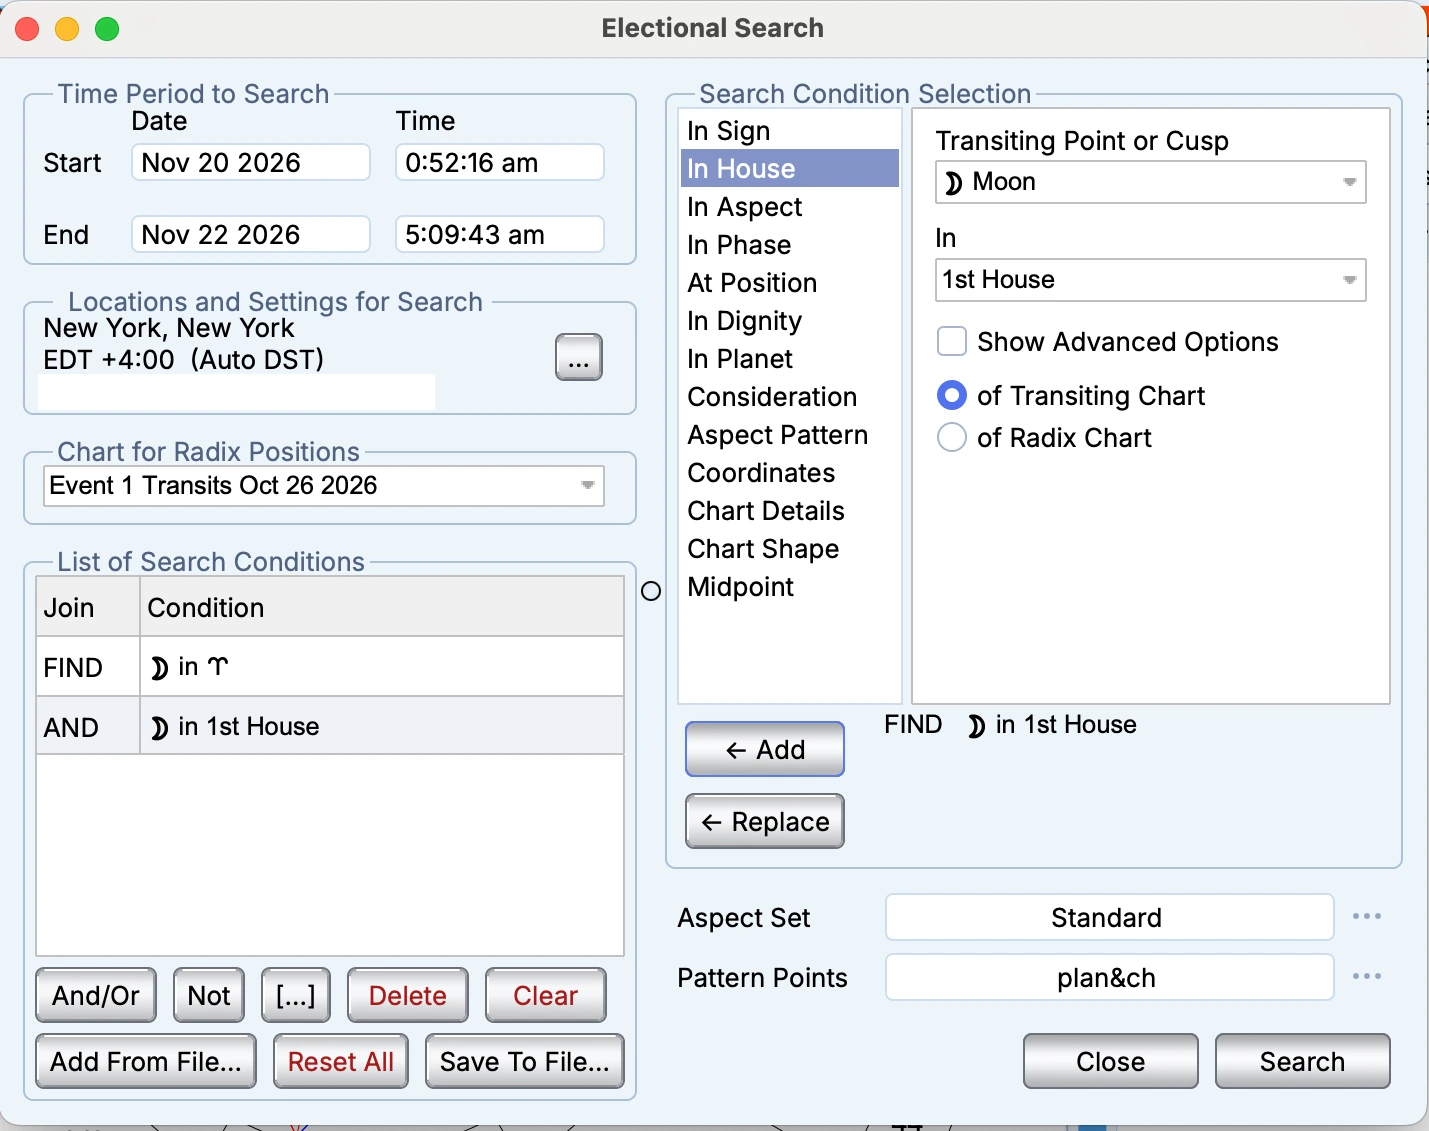Image resolution: width=1429 pixels, height=1131 pixels.
Task: Select 'In Sign' condition type
Action: point(789,131)
